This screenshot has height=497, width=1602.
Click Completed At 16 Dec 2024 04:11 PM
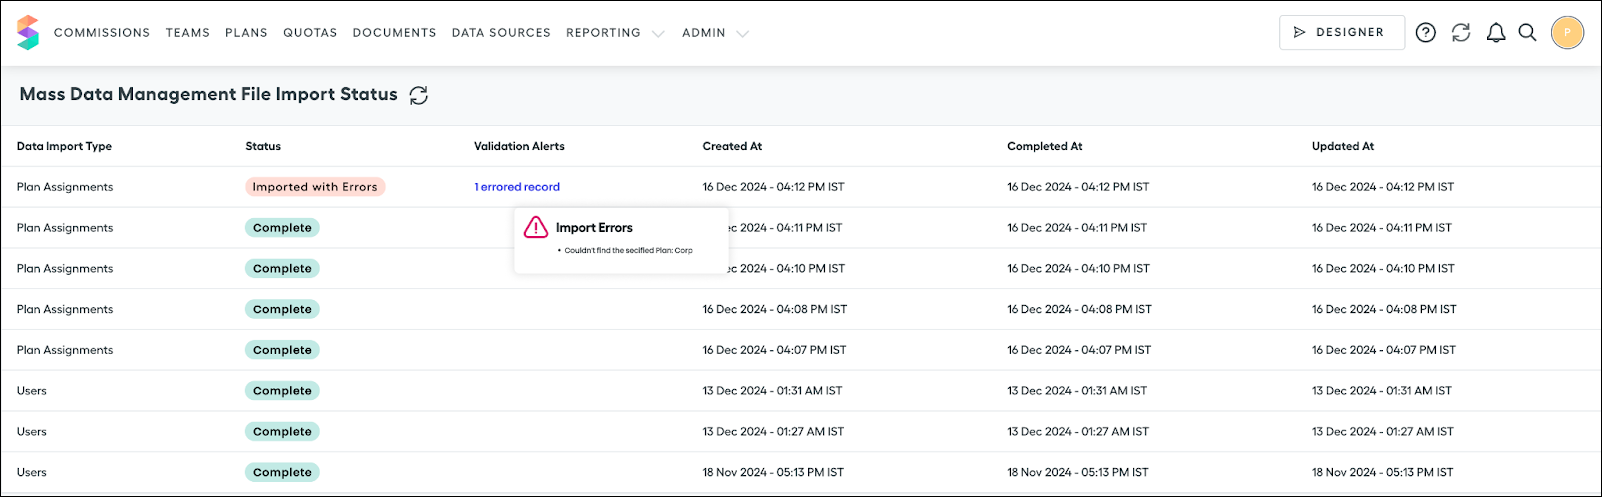(x=1077, y=228)
